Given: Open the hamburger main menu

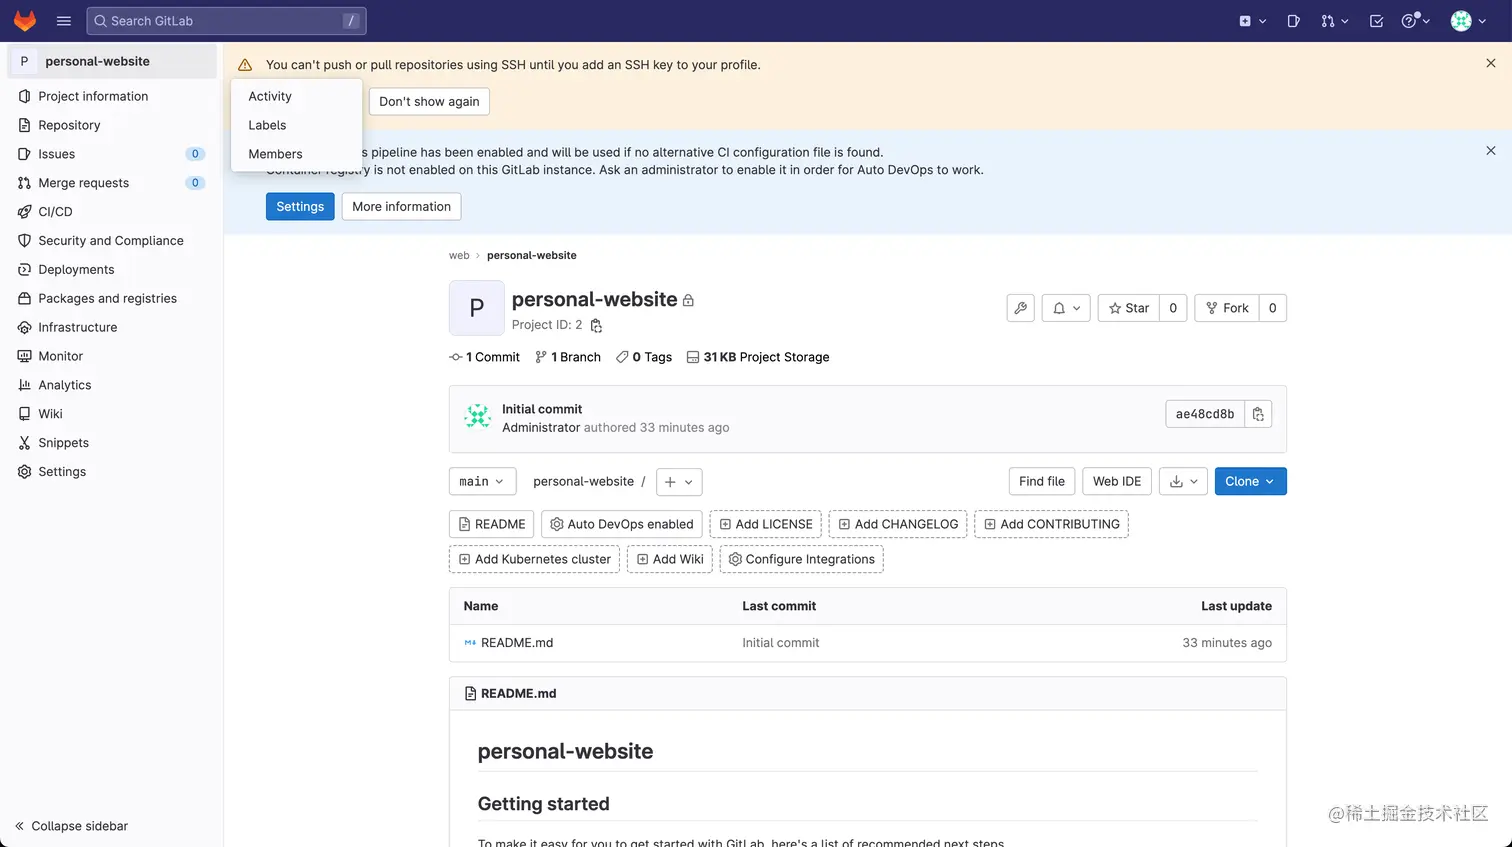Looking at the screenshot, I should coord(64,21).
